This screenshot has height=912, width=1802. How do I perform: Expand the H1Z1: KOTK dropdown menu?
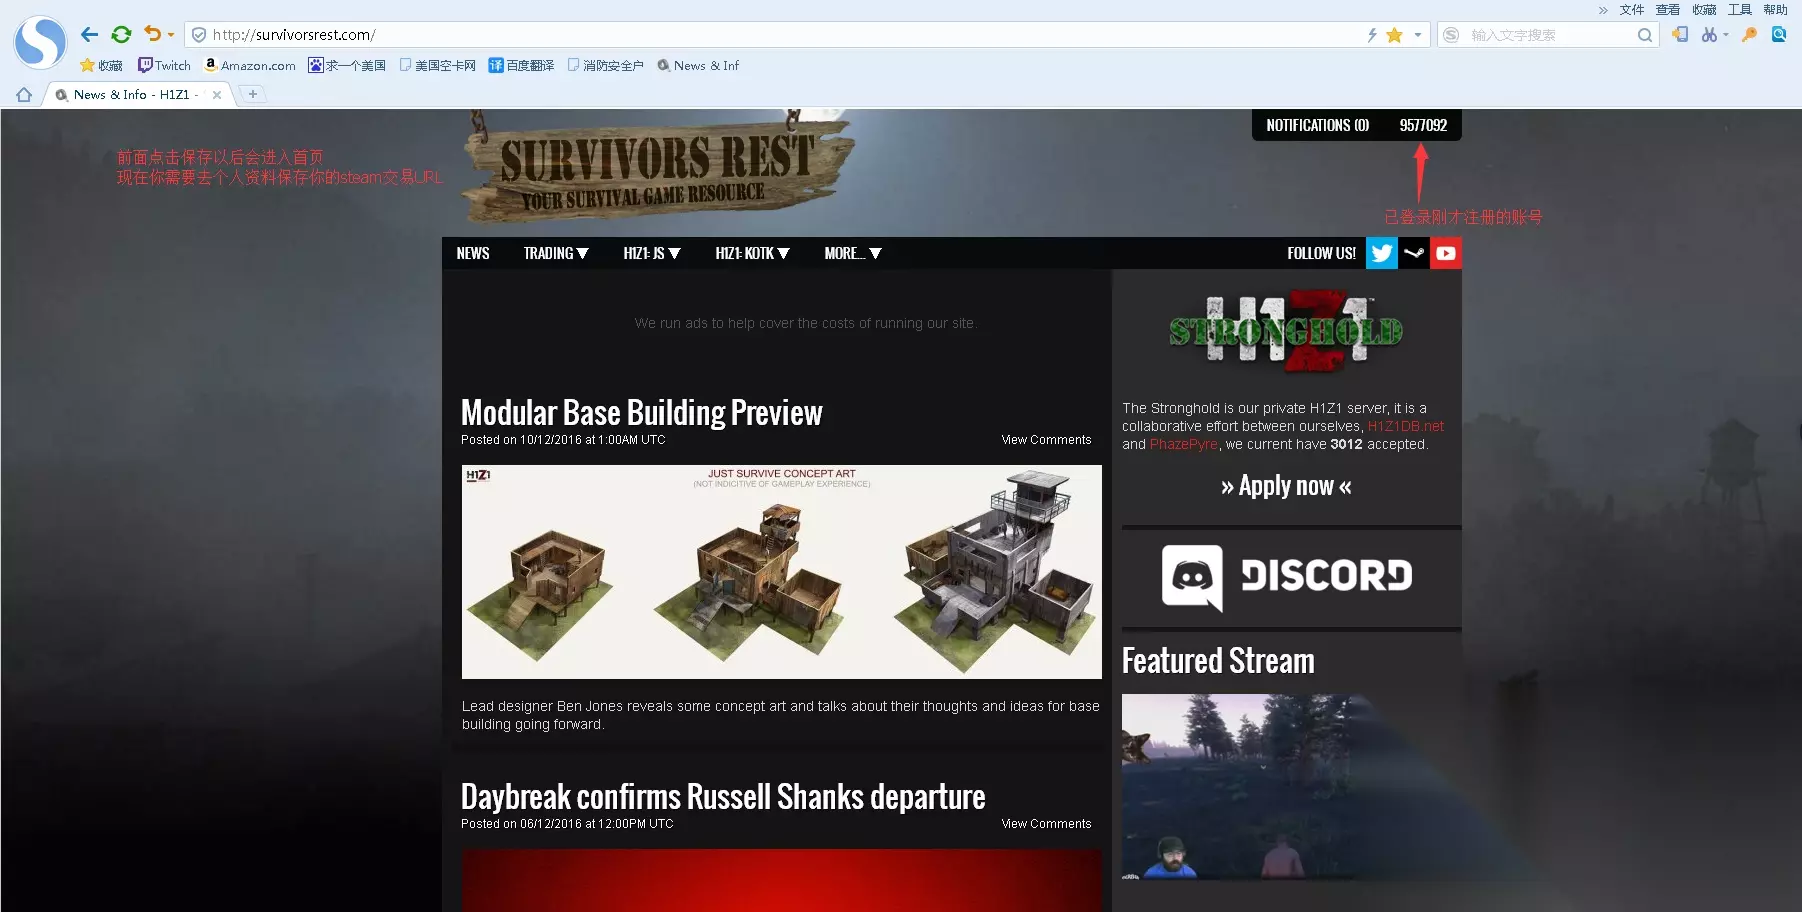(753, 253)
